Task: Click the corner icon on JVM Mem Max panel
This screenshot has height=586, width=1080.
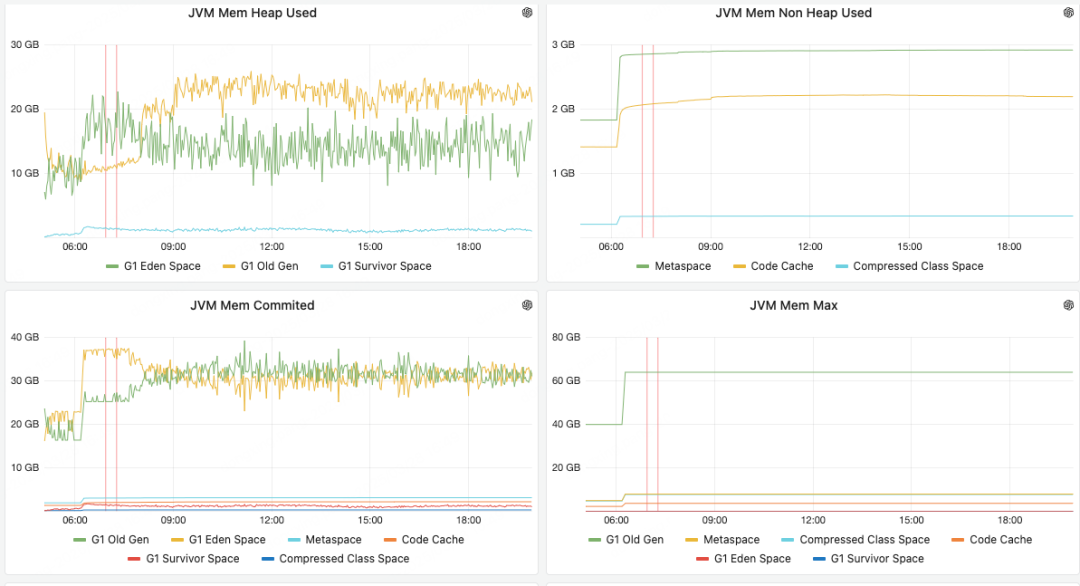Action: click(1069, 306)
